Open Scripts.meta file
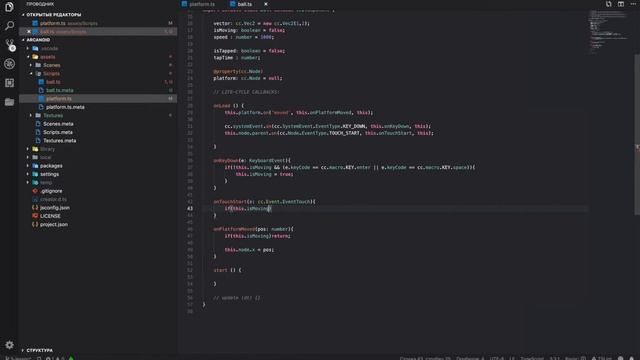The width and height of the screenshot is (640, 360). point(58,132)
